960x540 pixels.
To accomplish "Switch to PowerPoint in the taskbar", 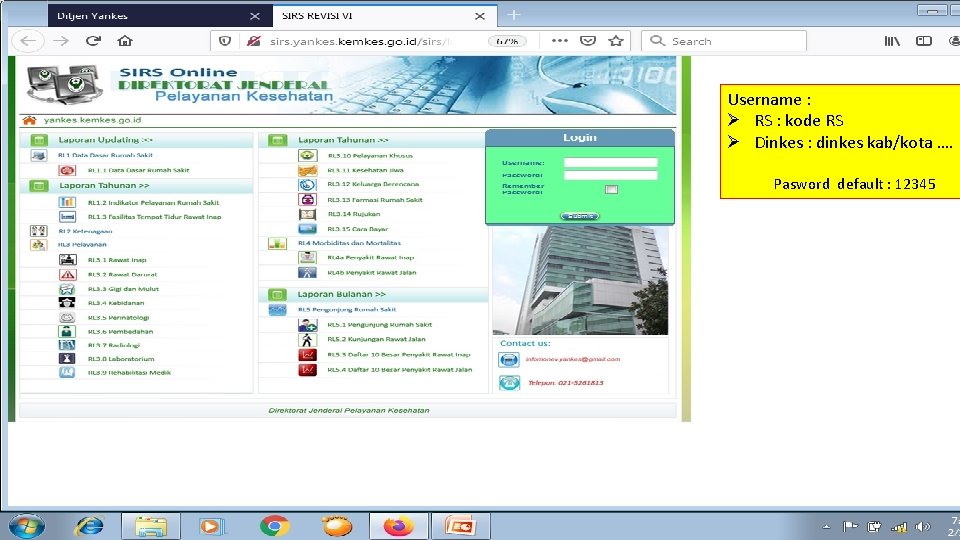I will pyautogui.click(x=460, y=527).
